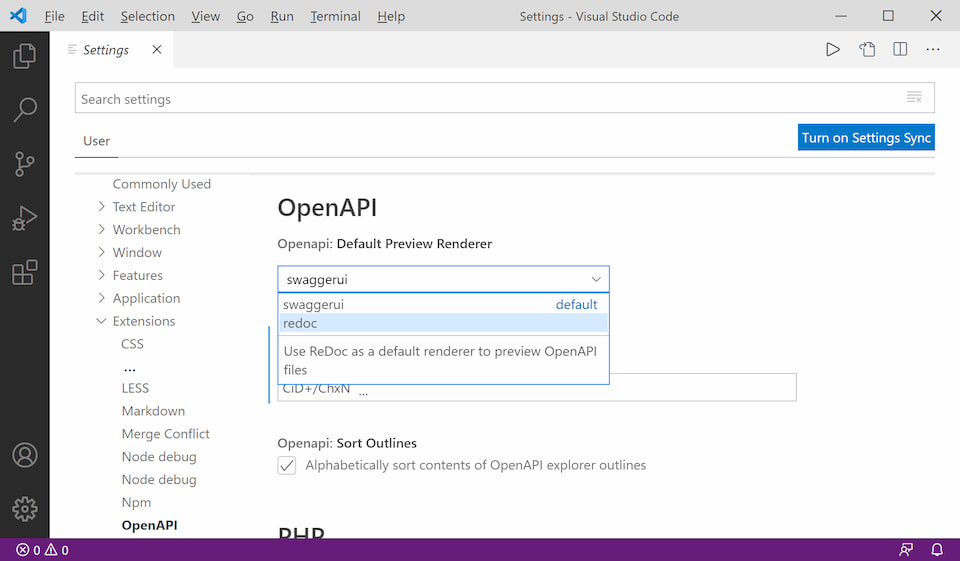Viewport: 960px width, 561px height.
Task: Click the OpenAPI section heading
Action: pos(327,208)
